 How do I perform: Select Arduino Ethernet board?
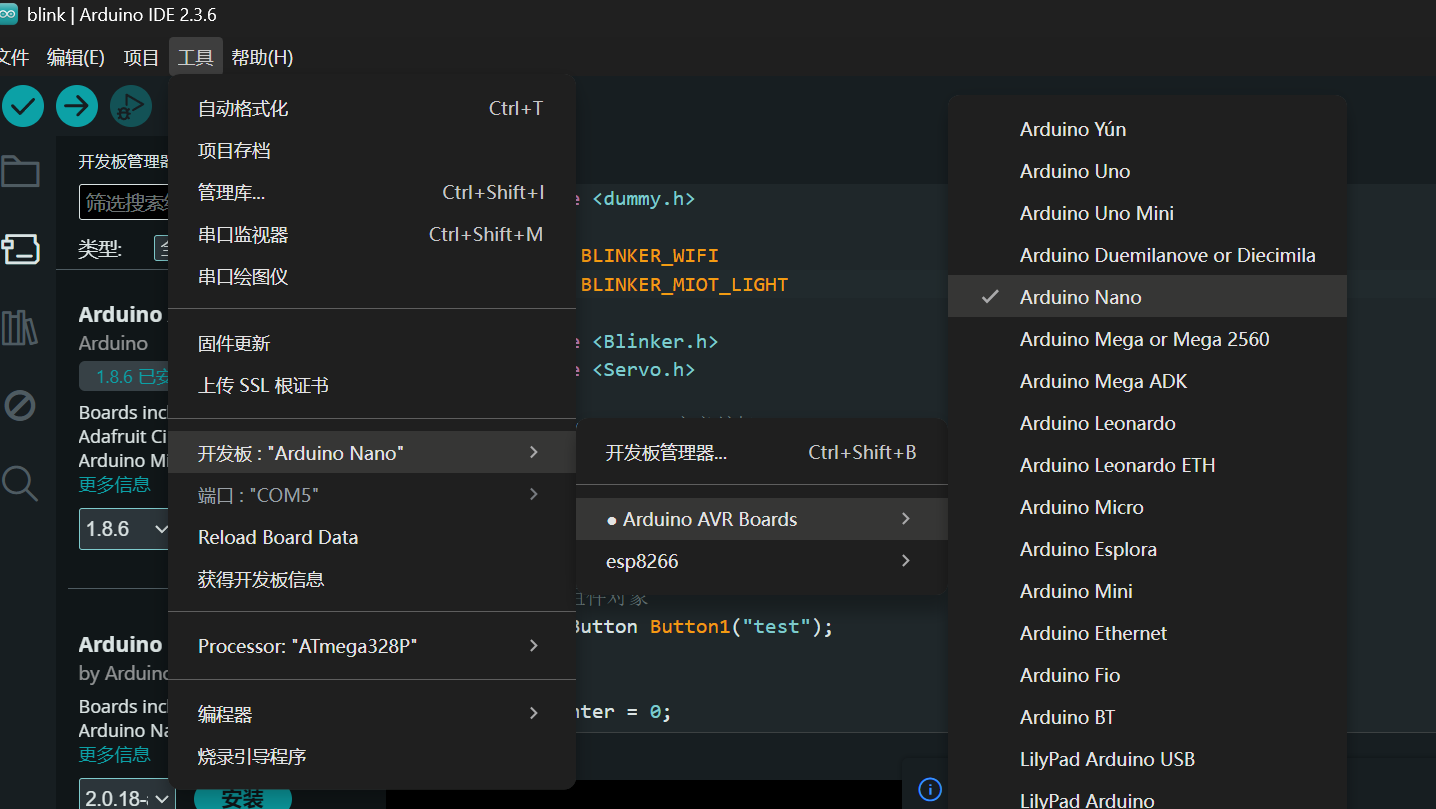(x=1147, y=633)
